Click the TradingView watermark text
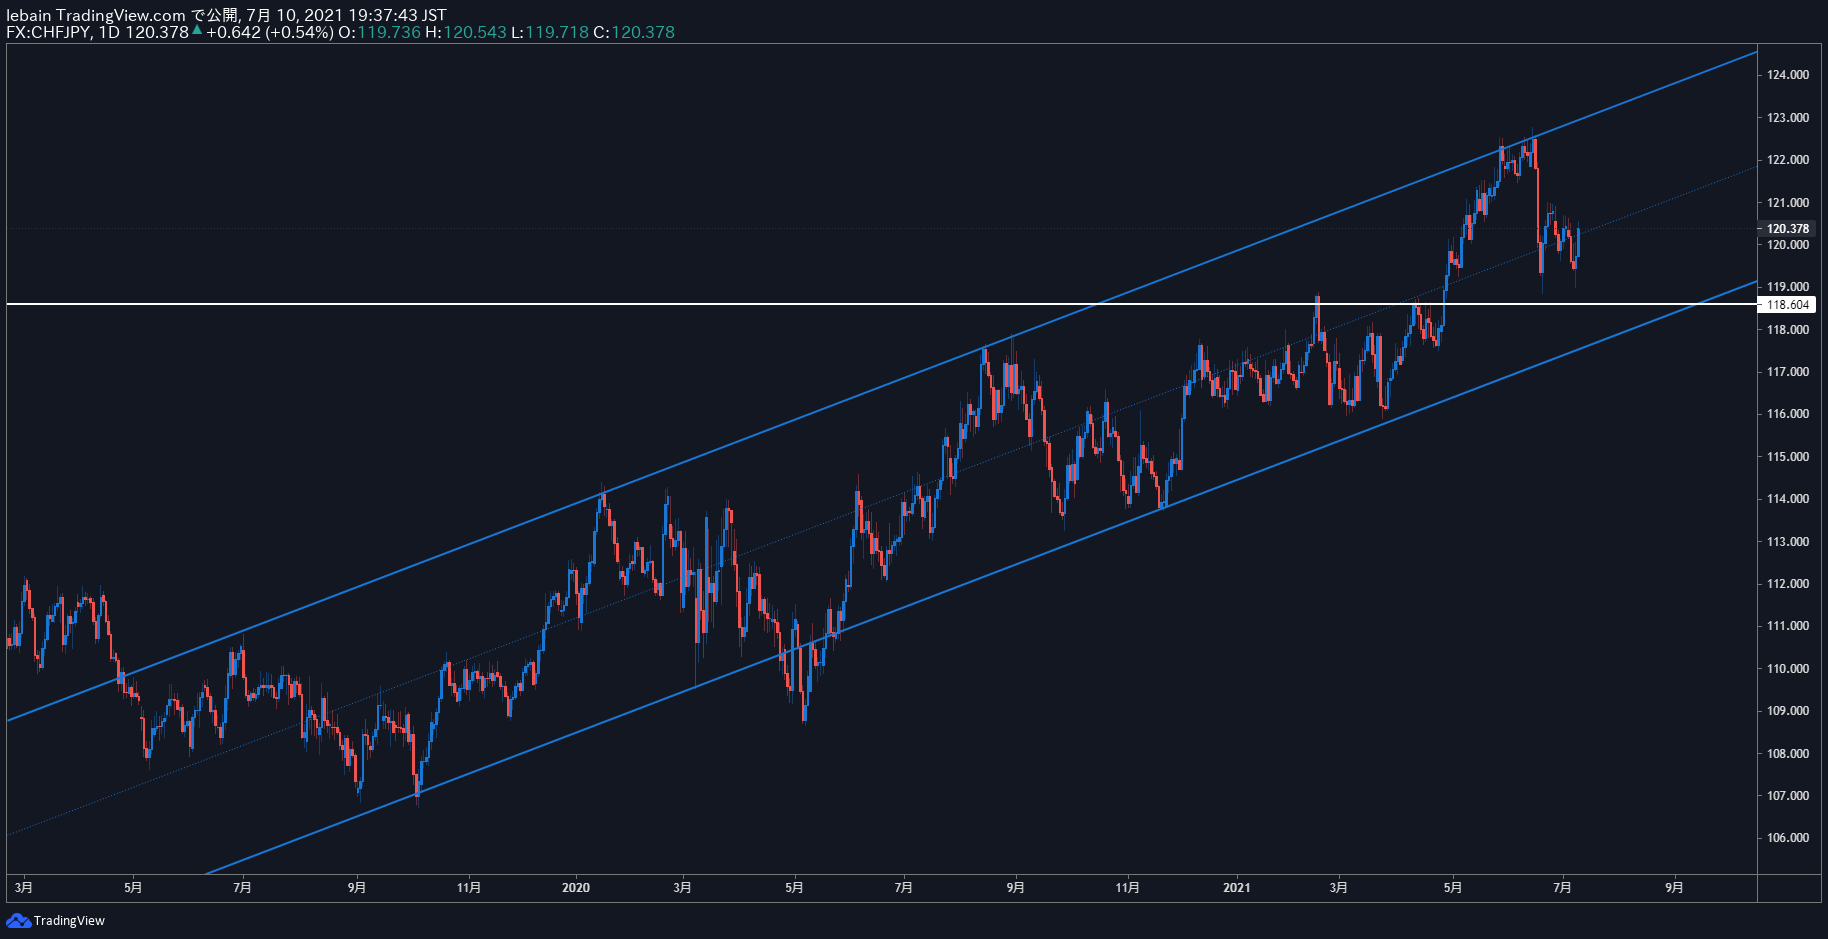This screenshot has height=939, width=1828. tap(69, 921)
